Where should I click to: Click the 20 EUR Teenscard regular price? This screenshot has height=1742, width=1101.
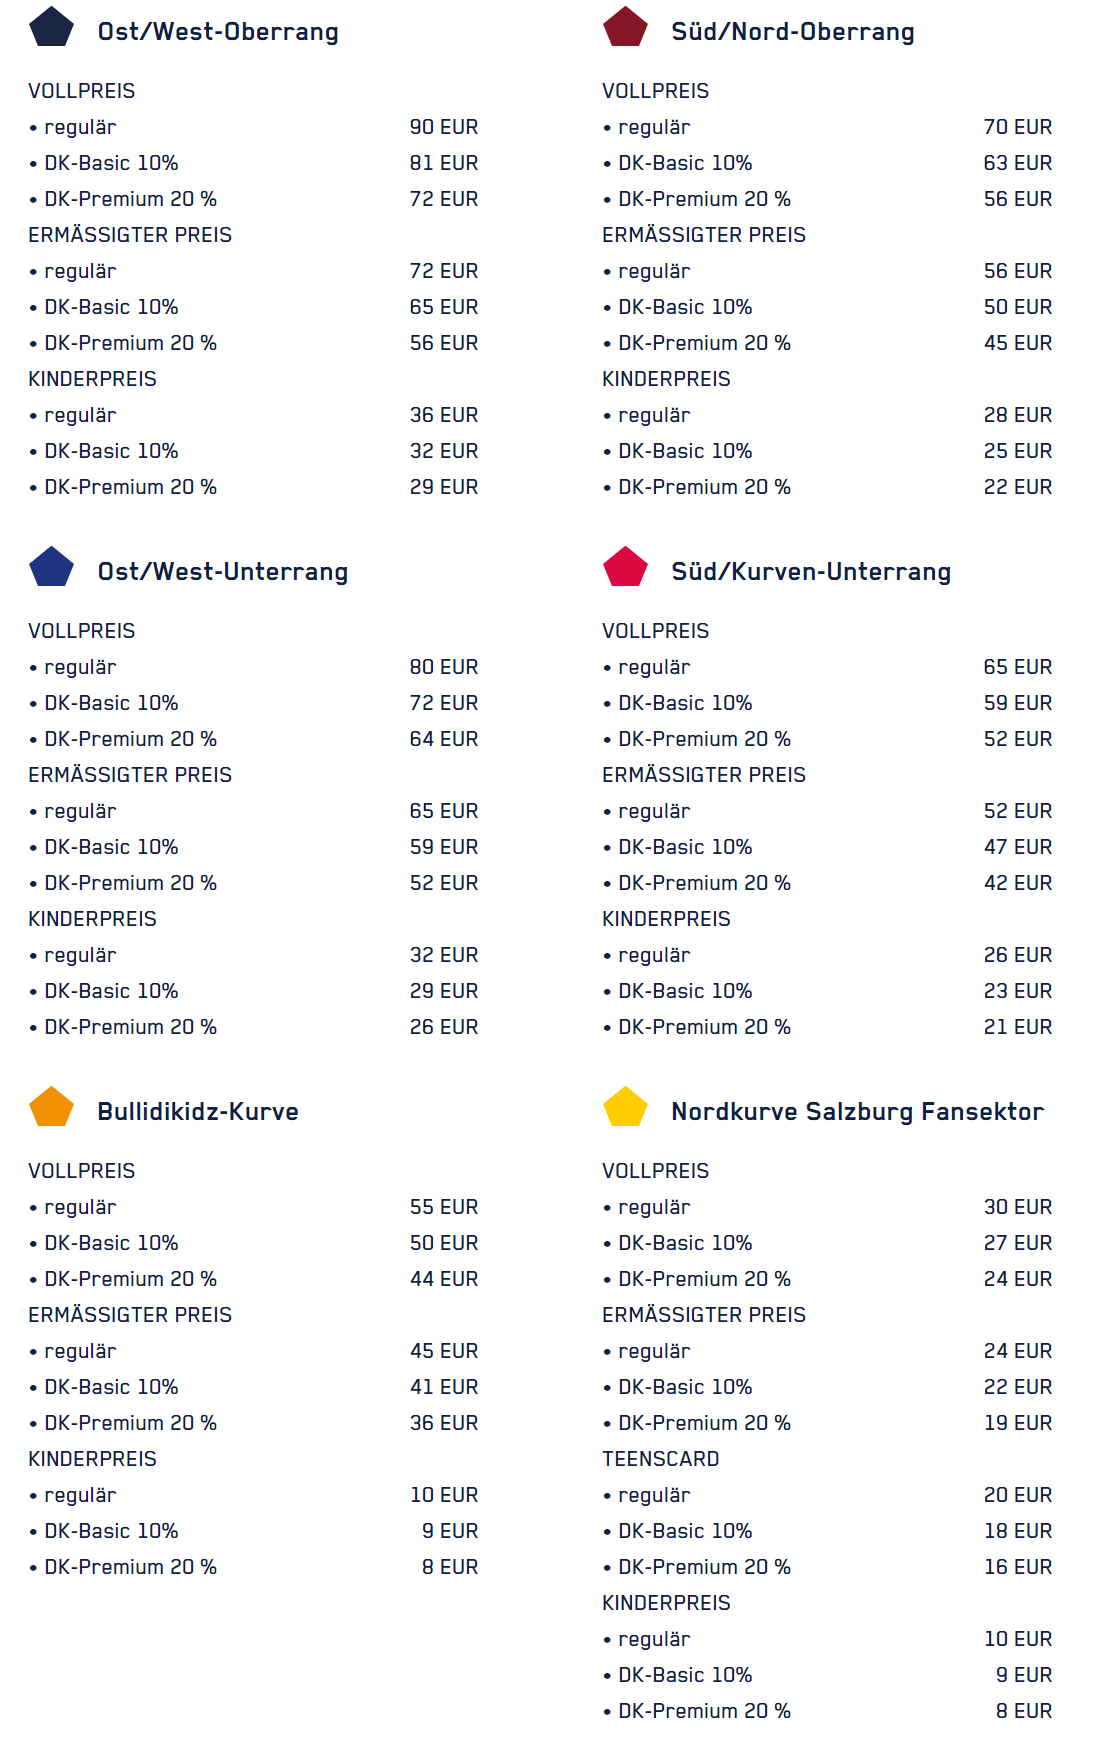pos(1017,1495)
